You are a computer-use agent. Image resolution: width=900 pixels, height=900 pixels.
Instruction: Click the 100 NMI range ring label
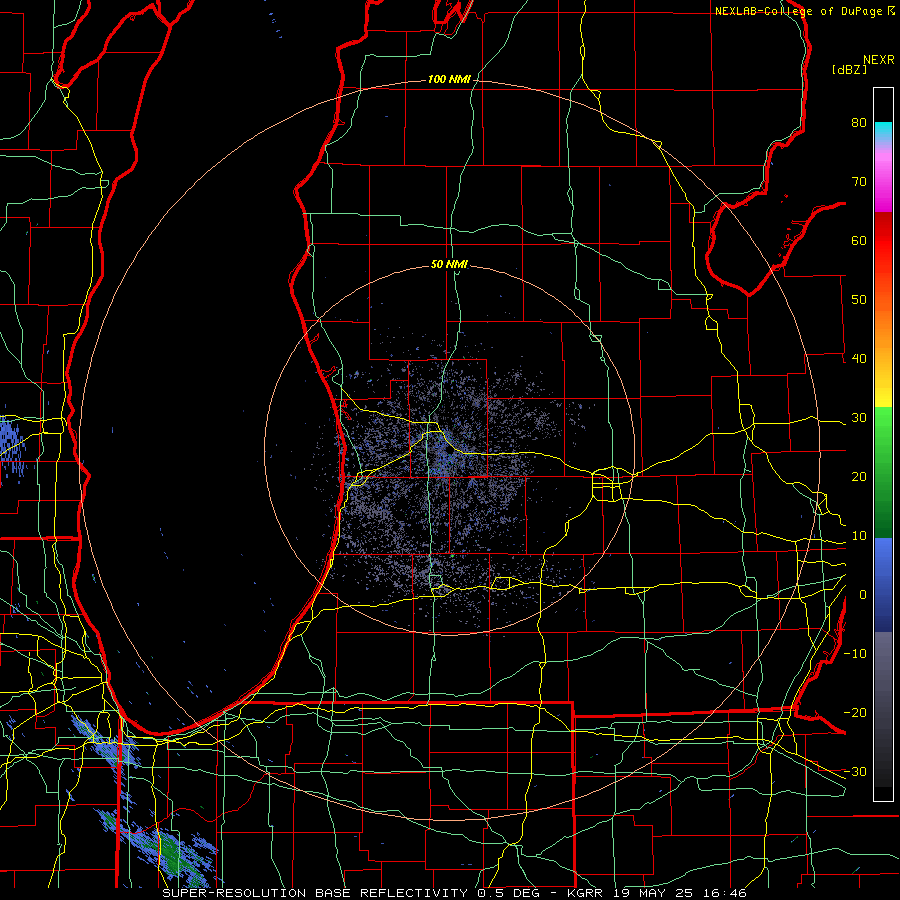pyautogui.click(x=449, y=79)
